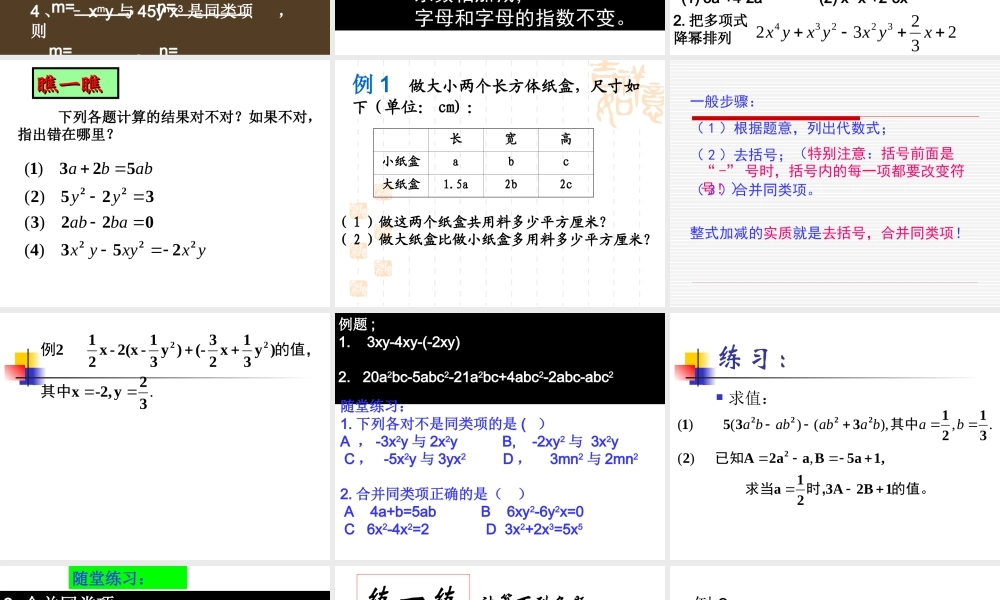Click example 1. 3xy-4xy-(-2xy)
Screen dimensions: 1000x600
click(399, 342)
